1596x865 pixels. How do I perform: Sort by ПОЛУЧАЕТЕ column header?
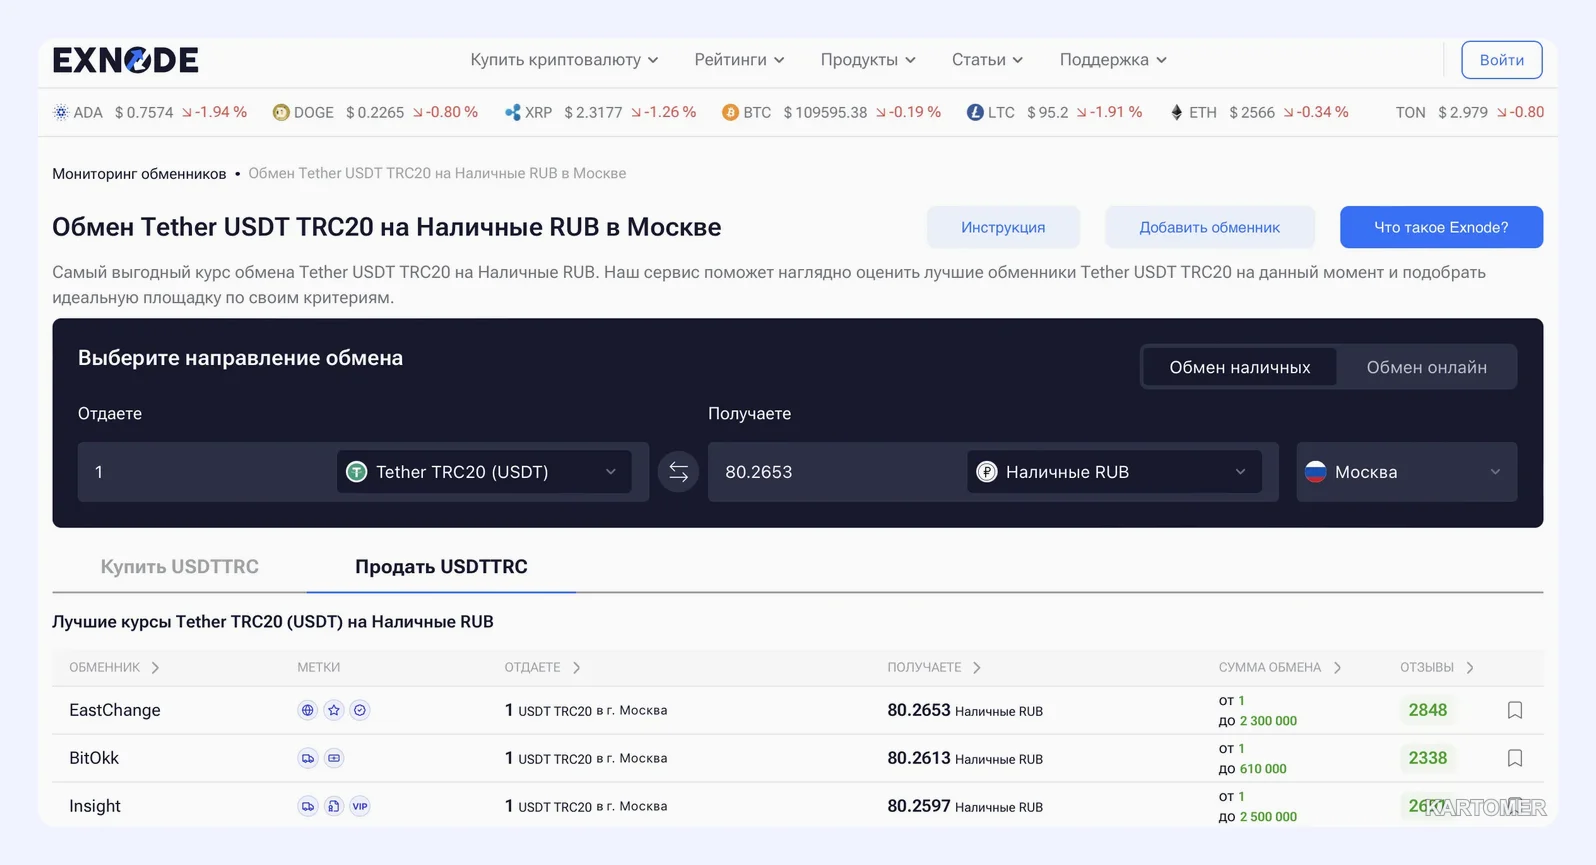click(x=934, y=668)
